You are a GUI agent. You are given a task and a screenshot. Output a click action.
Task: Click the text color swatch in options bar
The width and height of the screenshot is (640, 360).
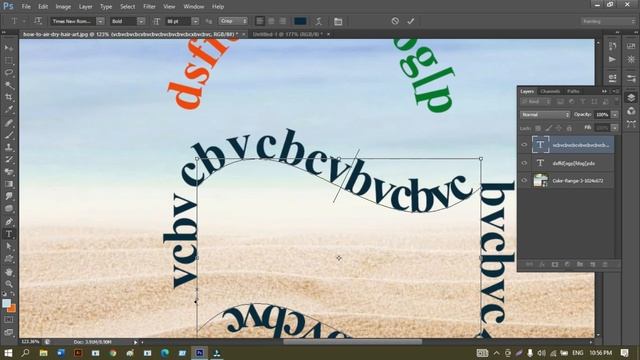(x=300, y=21)
